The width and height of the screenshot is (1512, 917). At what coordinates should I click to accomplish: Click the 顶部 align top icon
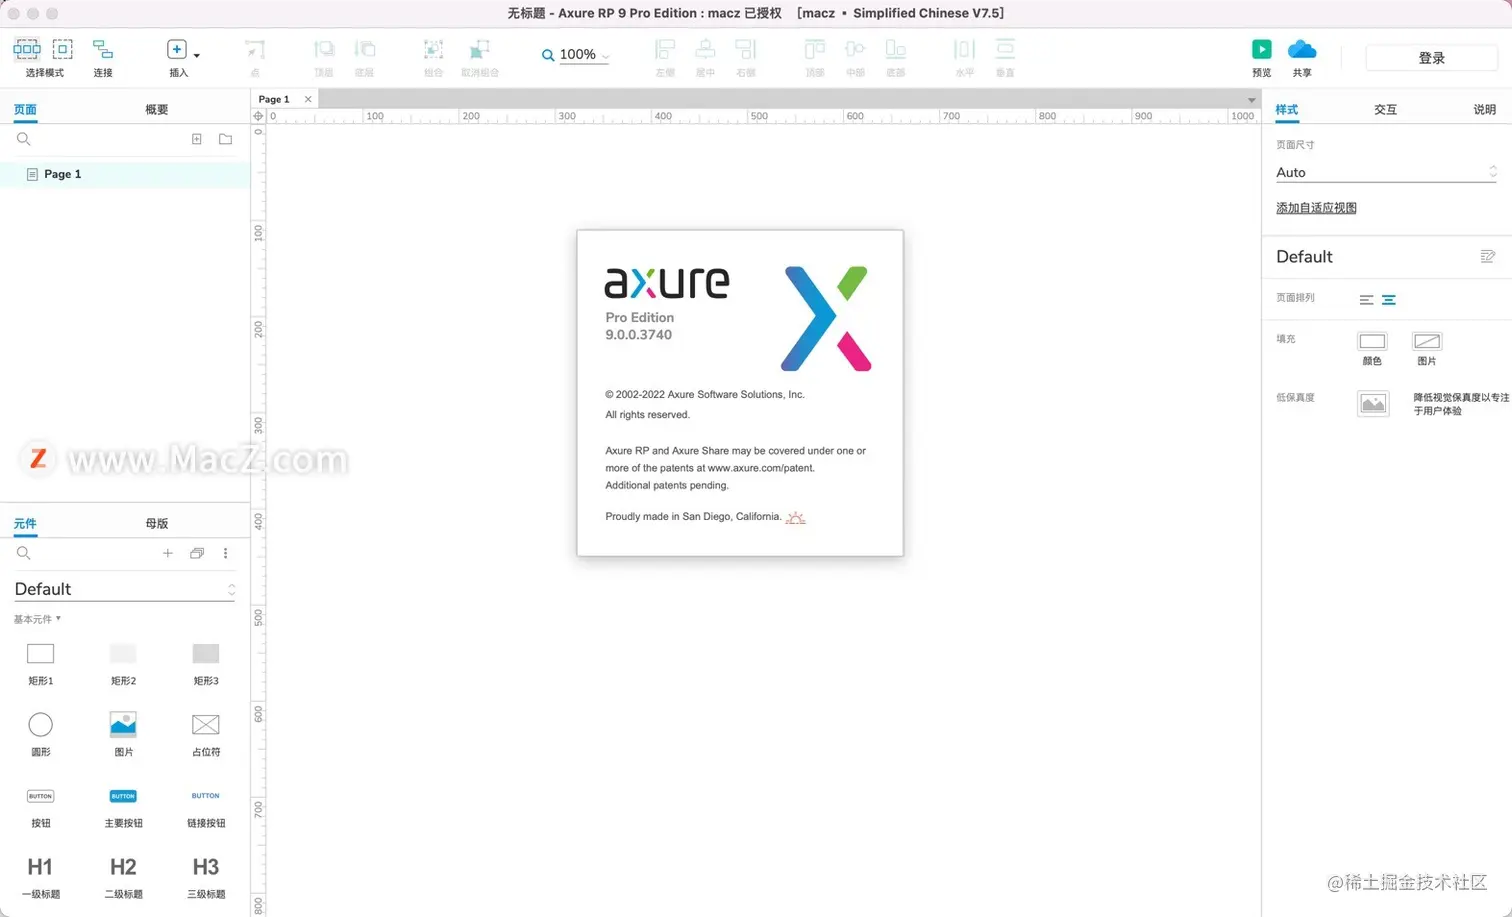[x=815, y=49]
